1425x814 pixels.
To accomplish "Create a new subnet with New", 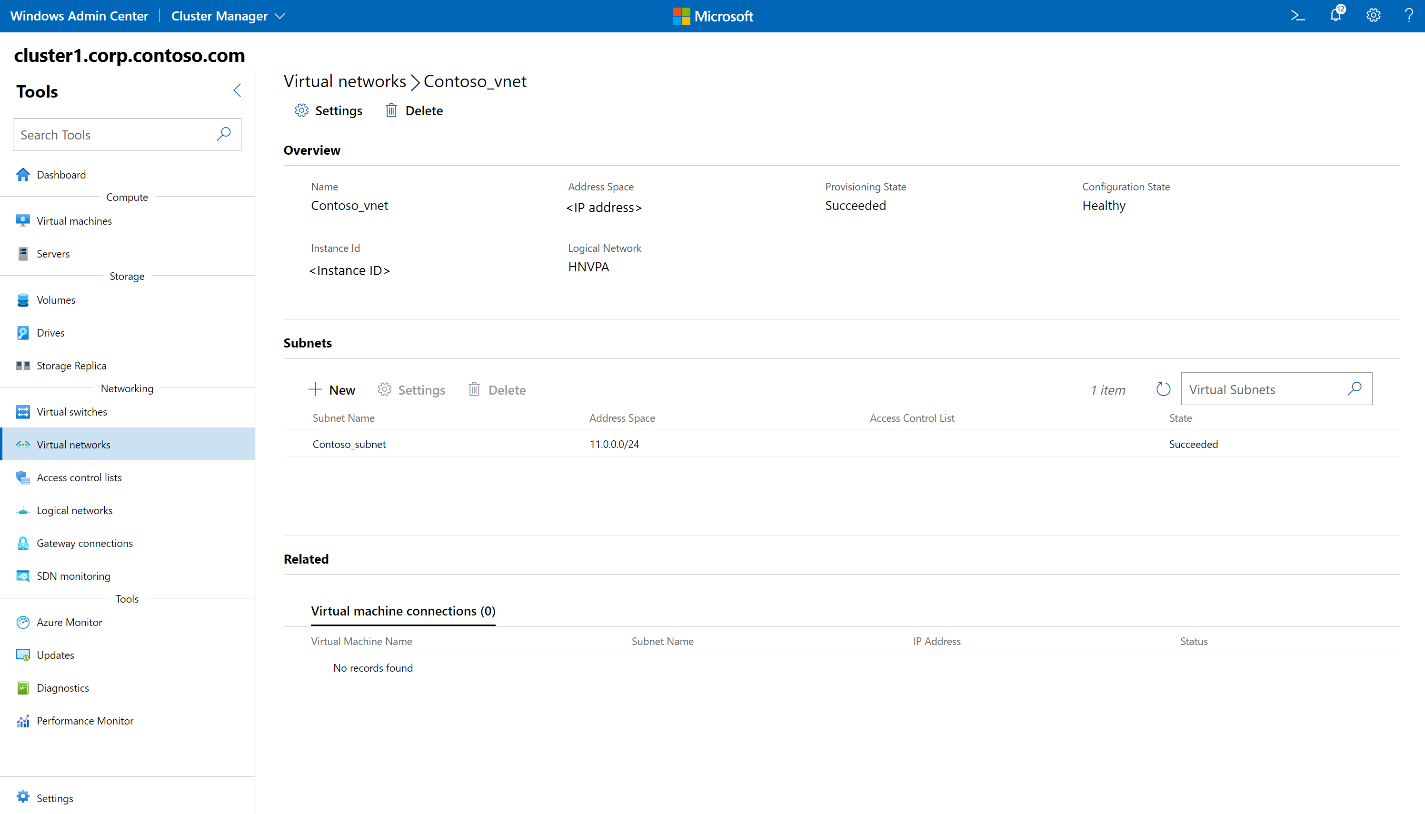I will pyautogui.click(x=331, y=389).
